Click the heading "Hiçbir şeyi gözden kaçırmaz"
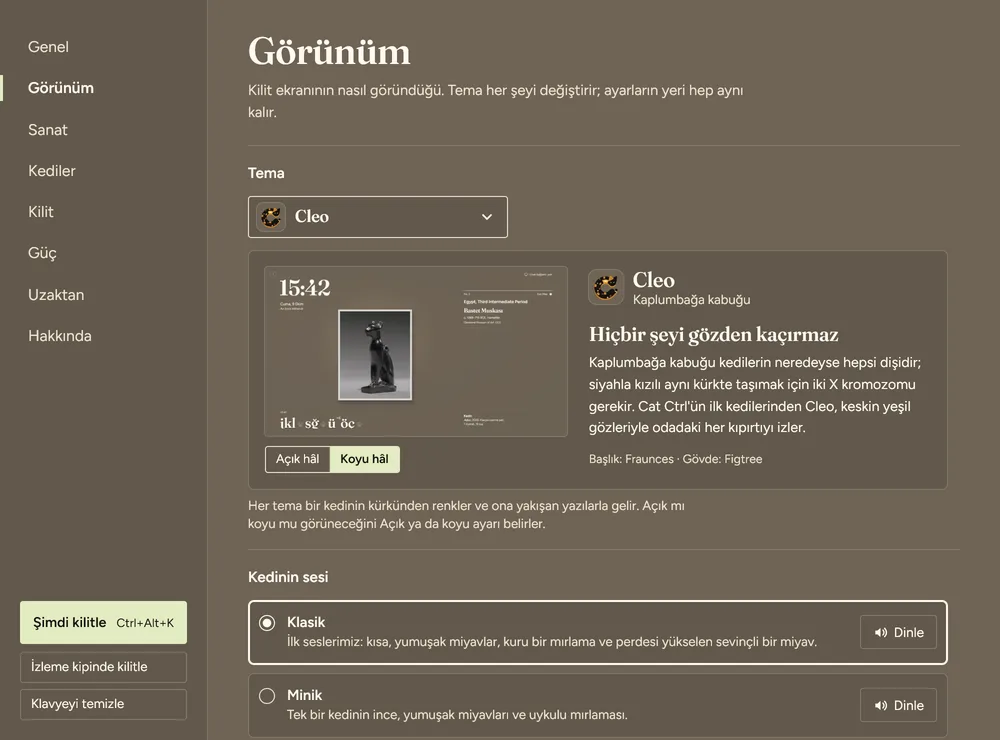 click(714, 335)
